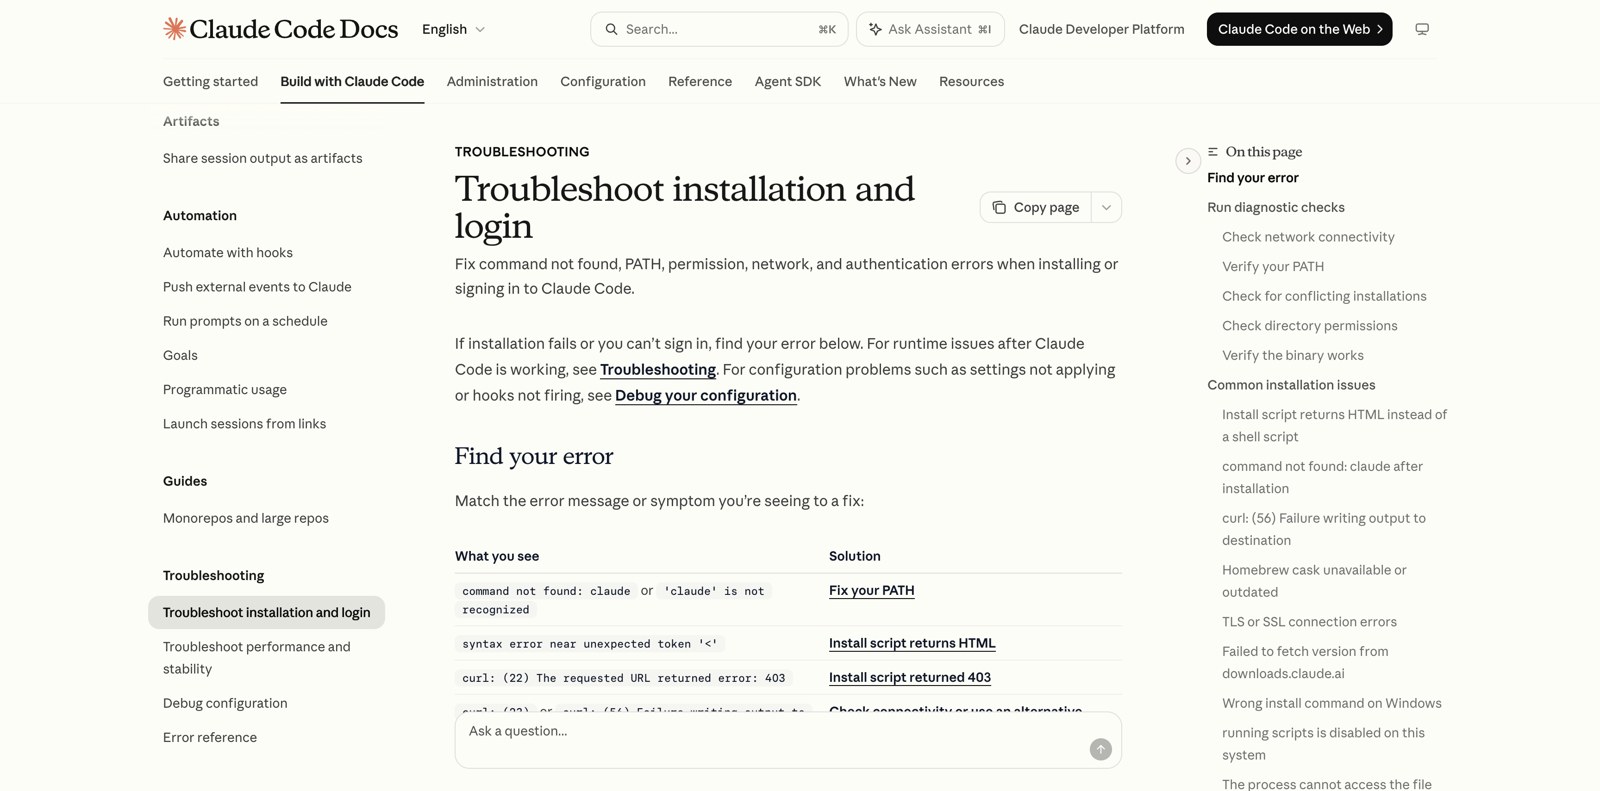Click the search magnifier icon
The width and height of the screenshot is (1600, 791).
click(x=611, y=29)
